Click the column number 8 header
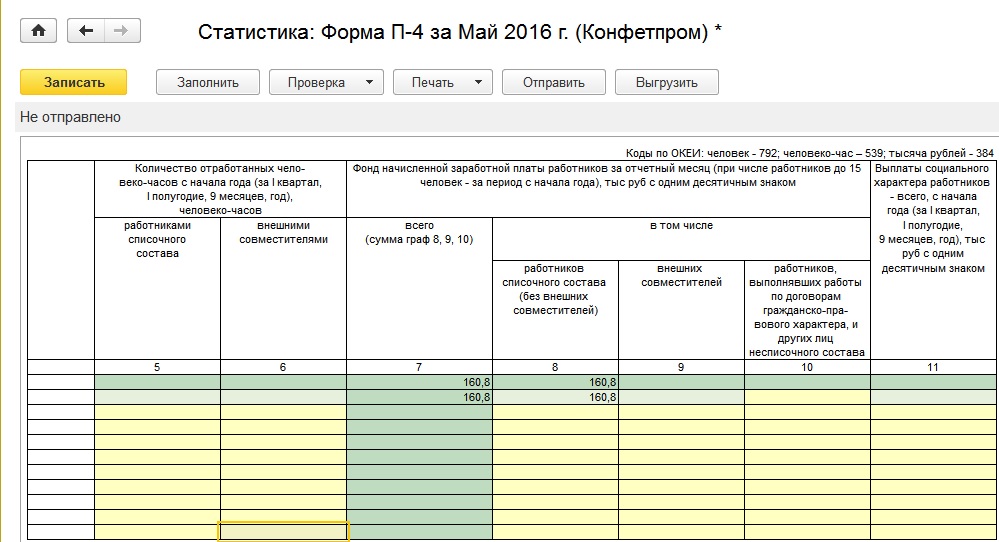999x542 pixels. (x=555, y=367)
